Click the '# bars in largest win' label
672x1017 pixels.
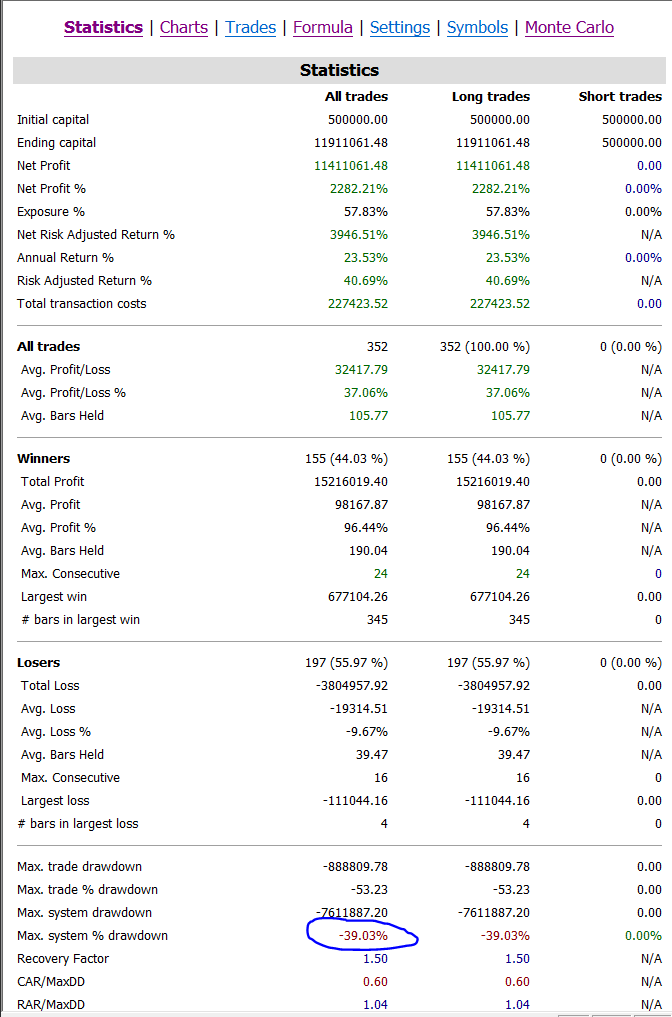(80, 620)
